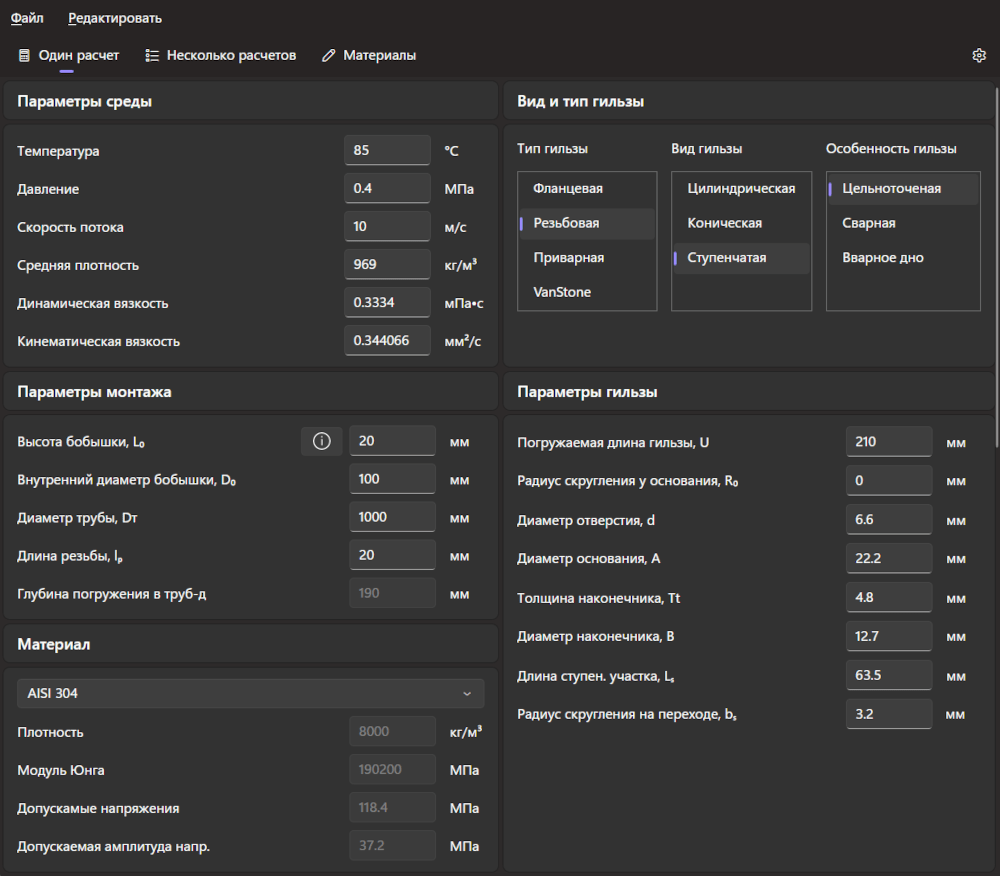Image resolution: width=1000 pixels, height=876 pixels.
Task: Click the Параметры монтажа heading
Action: coord(94,392)
